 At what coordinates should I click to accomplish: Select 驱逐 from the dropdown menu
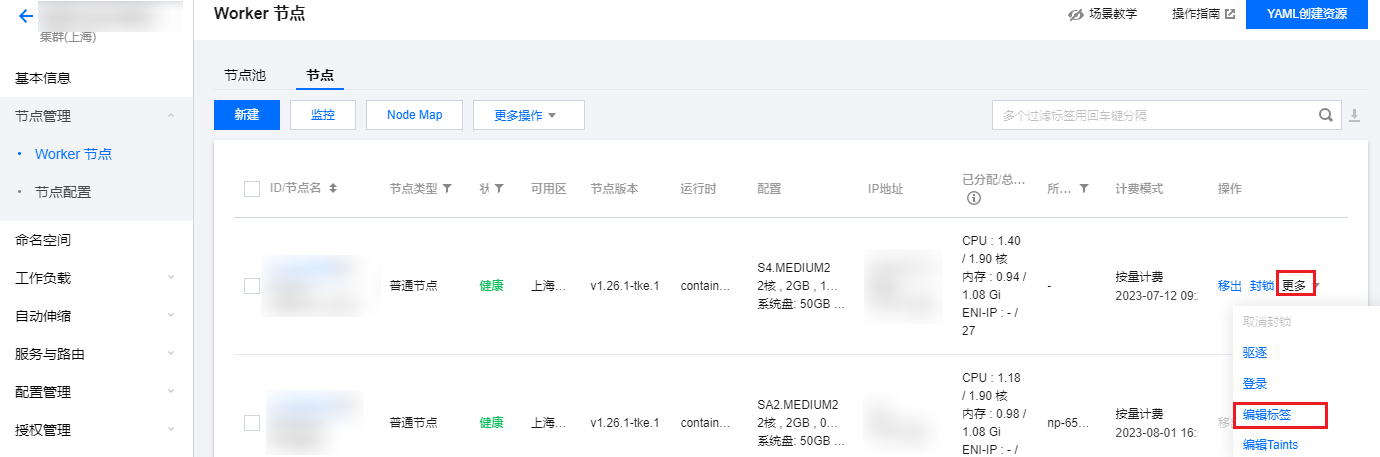[x=1255, y=353]
